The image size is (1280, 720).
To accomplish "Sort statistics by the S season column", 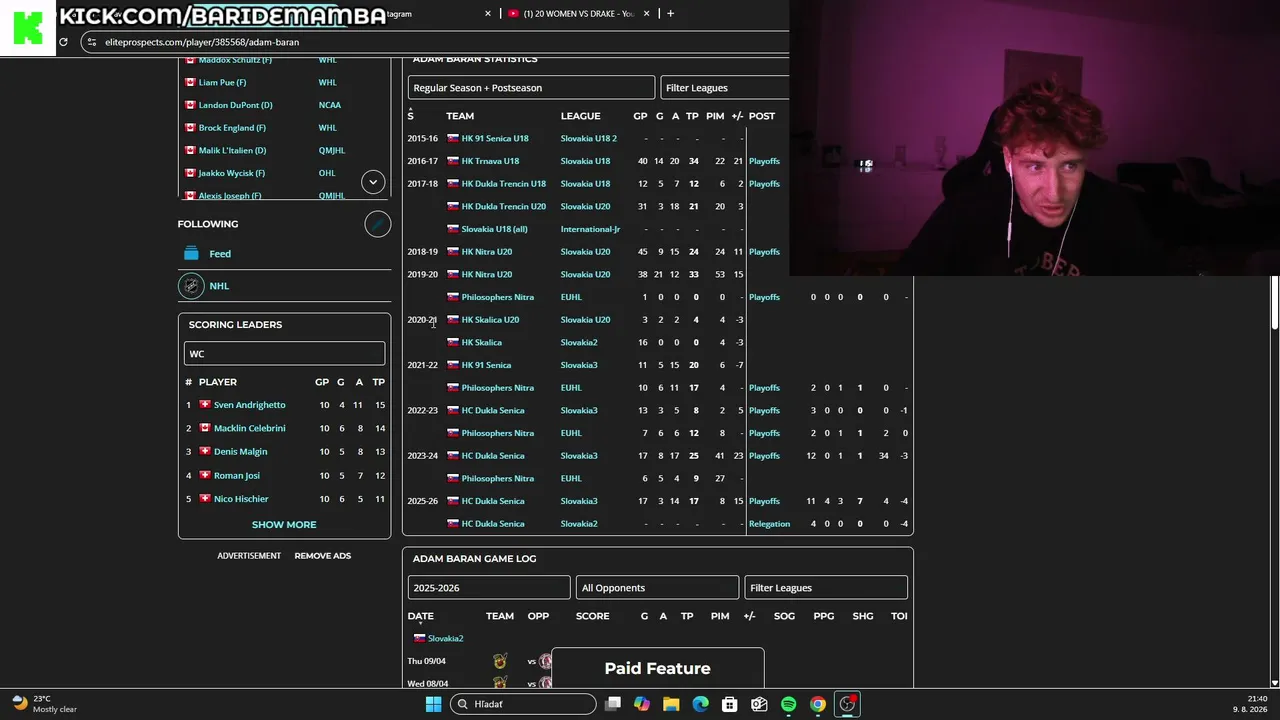I will tap(410, 116).
